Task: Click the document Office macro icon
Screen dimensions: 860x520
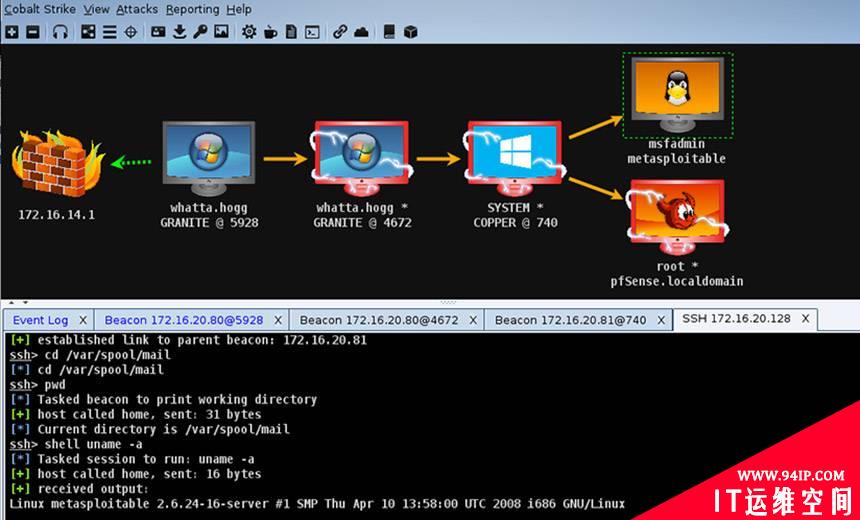Action: click(x=291, y=32)
